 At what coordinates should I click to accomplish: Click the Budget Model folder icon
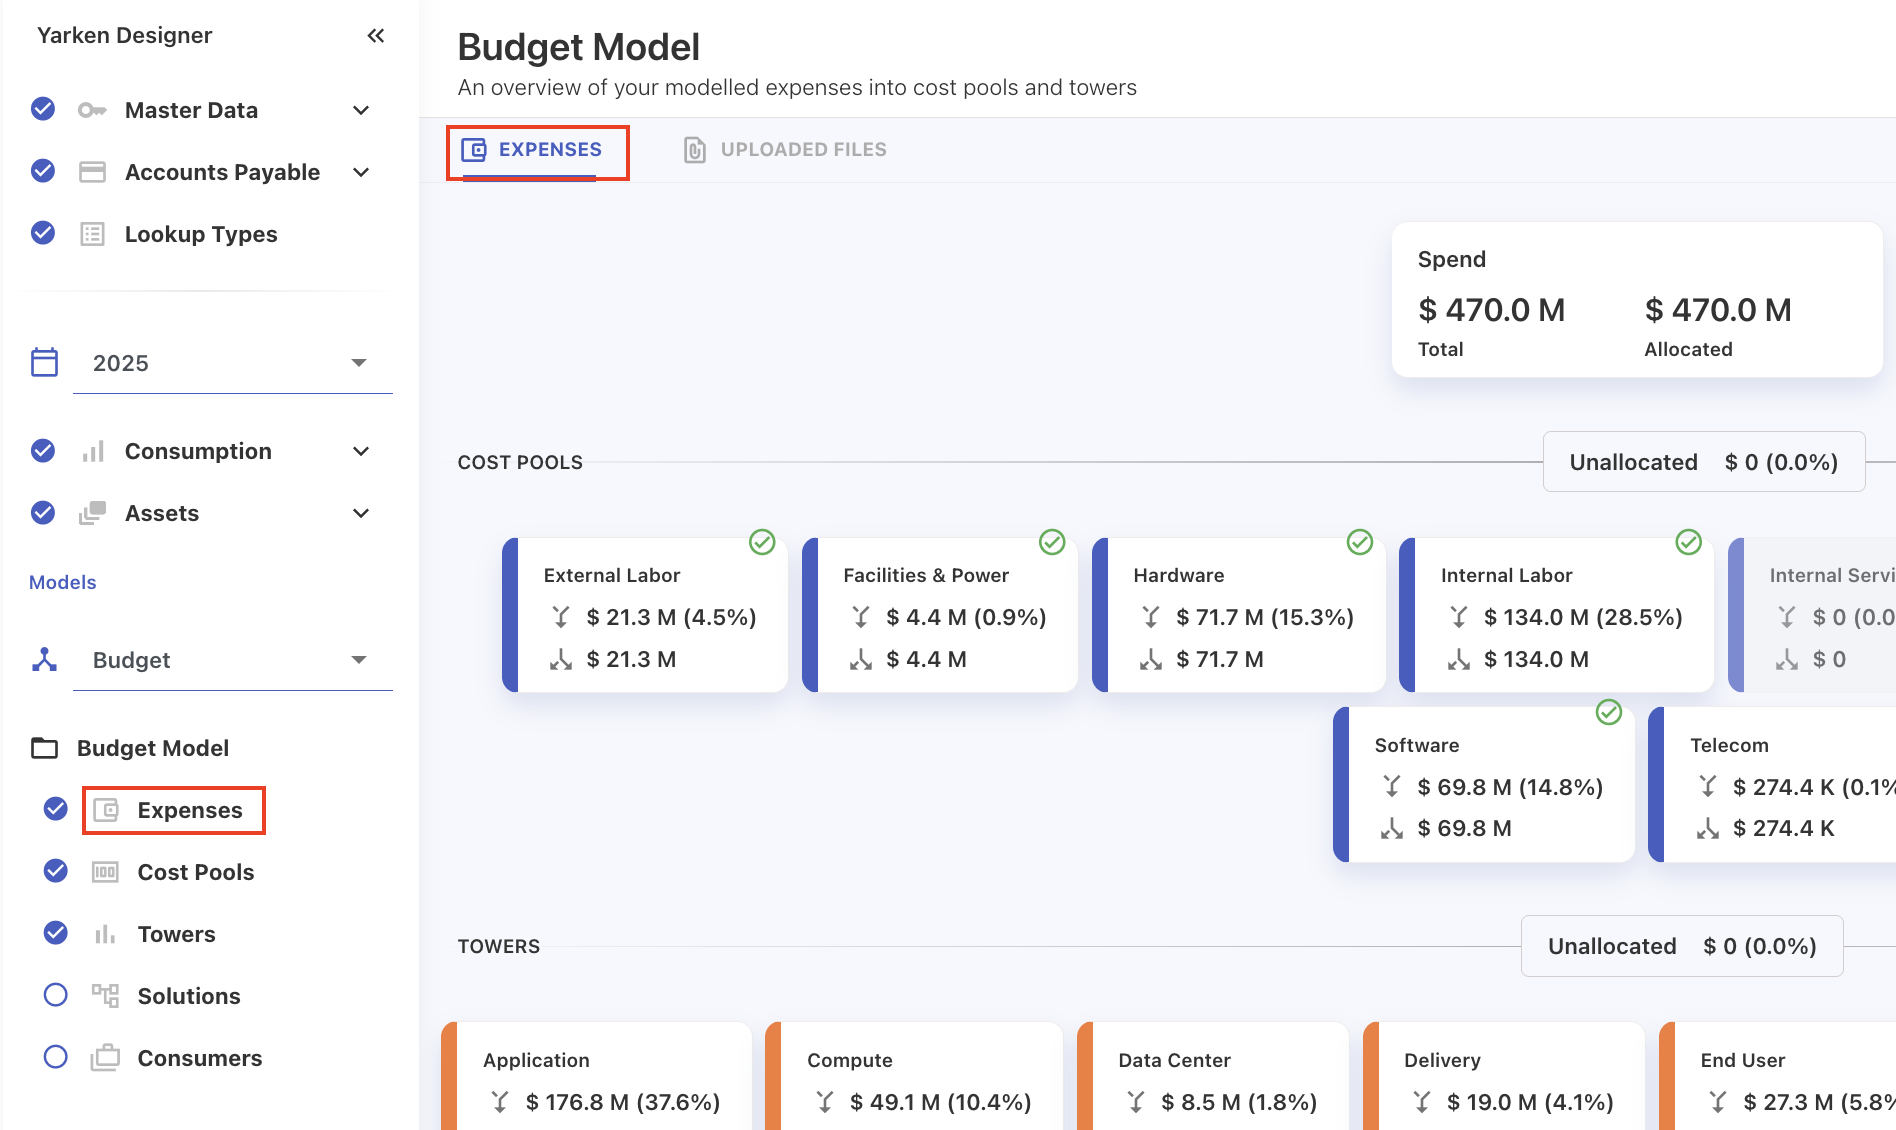click(45, 748)
